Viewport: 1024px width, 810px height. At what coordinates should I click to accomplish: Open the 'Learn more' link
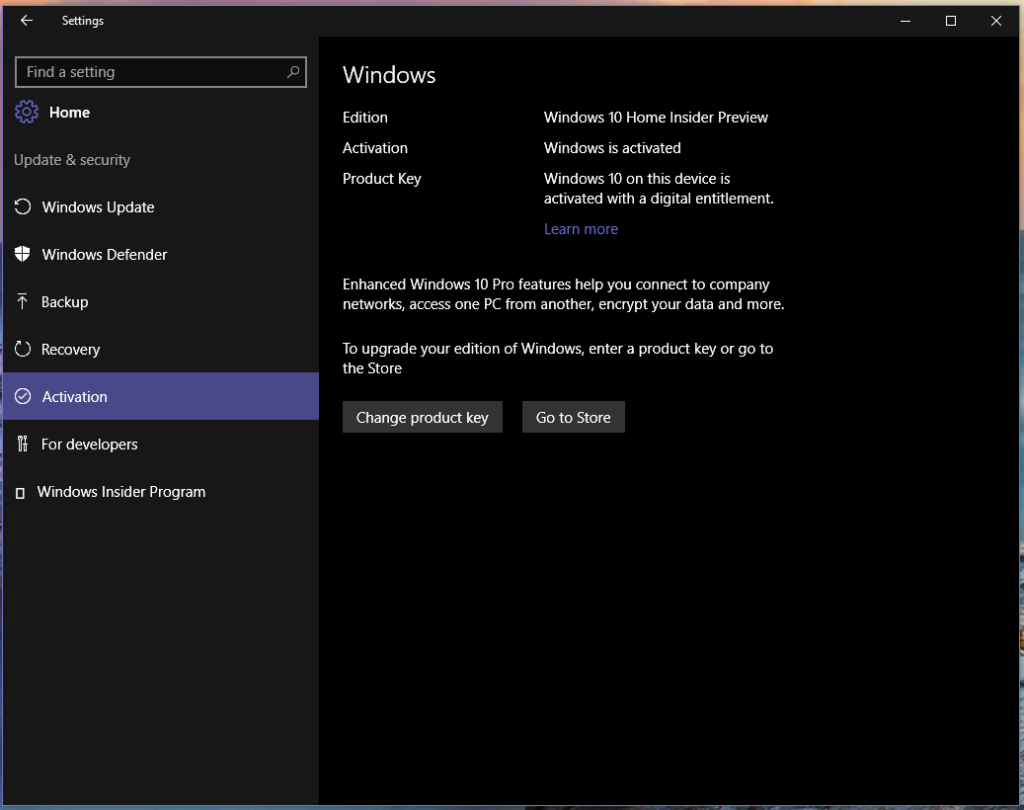tap(580, 229)
